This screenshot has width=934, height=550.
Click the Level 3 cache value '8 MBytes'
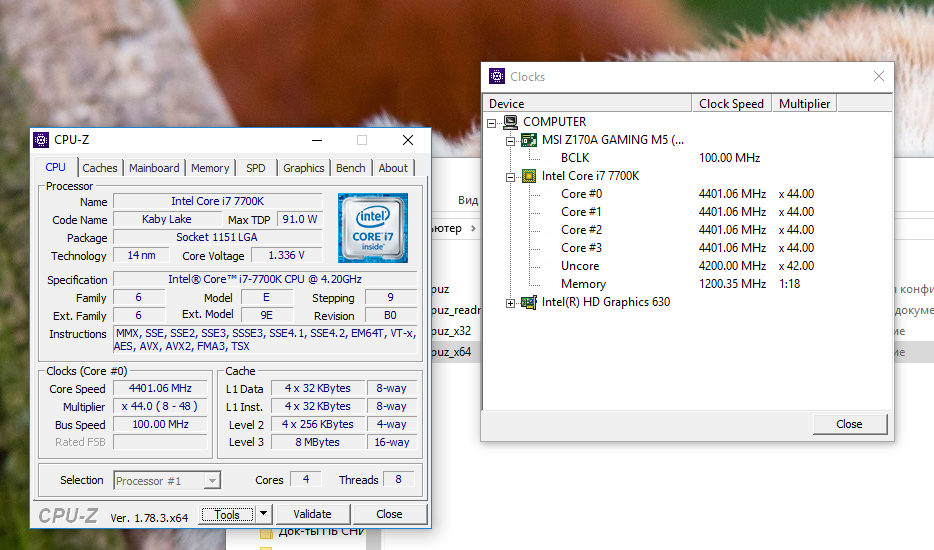[317, 442]
